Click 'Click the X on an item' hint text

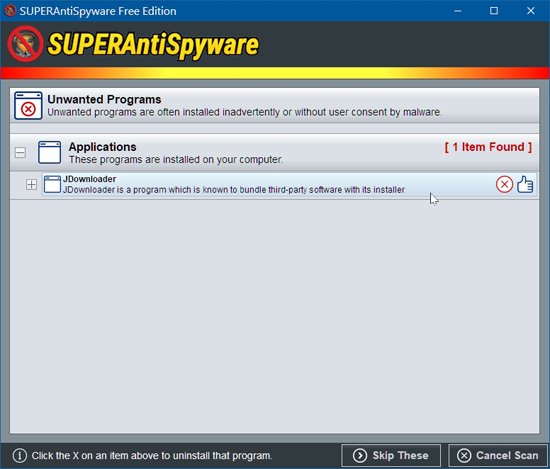pyautogui.click(x=152, y=456)
